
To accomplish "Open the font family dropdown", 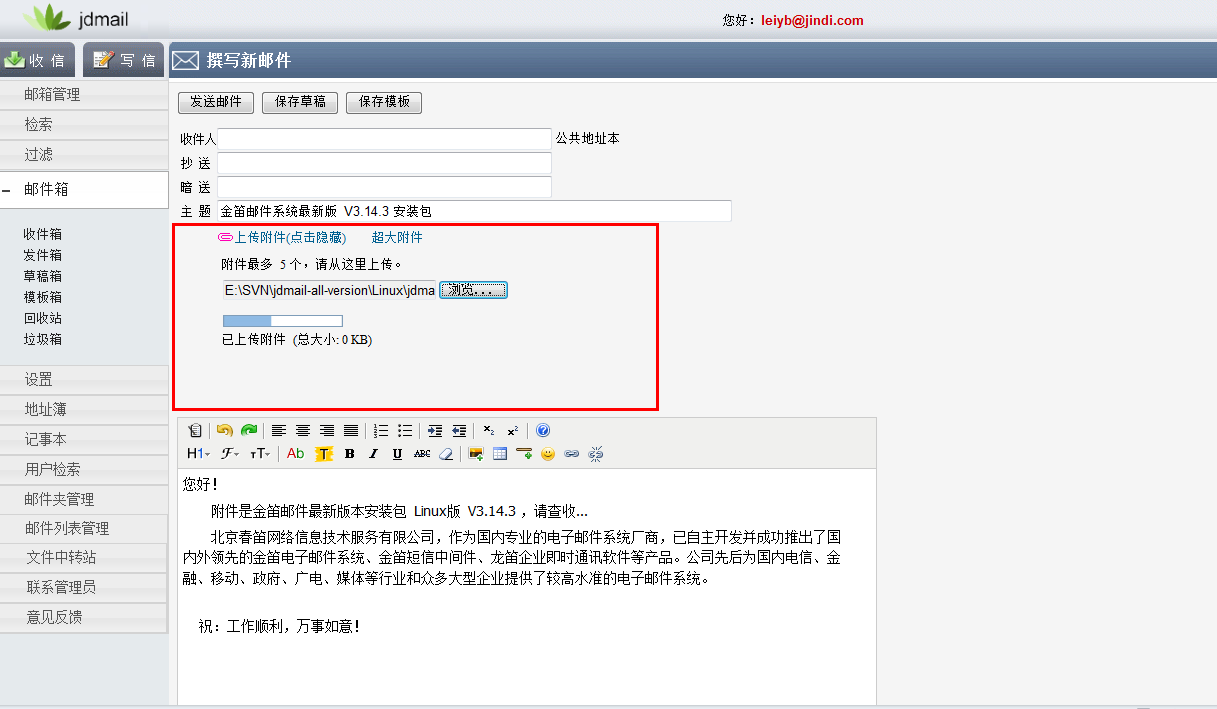I will (230, 454).
